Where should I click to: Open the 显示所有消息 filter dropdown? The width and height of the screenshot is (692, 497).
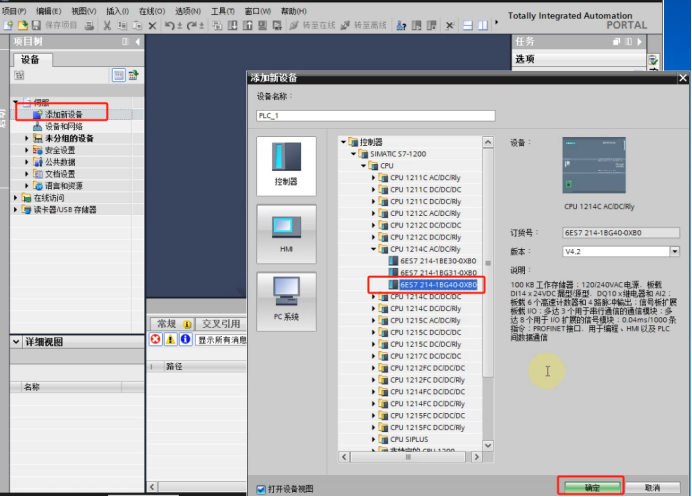pyautogui.click(x=222, y=340)
